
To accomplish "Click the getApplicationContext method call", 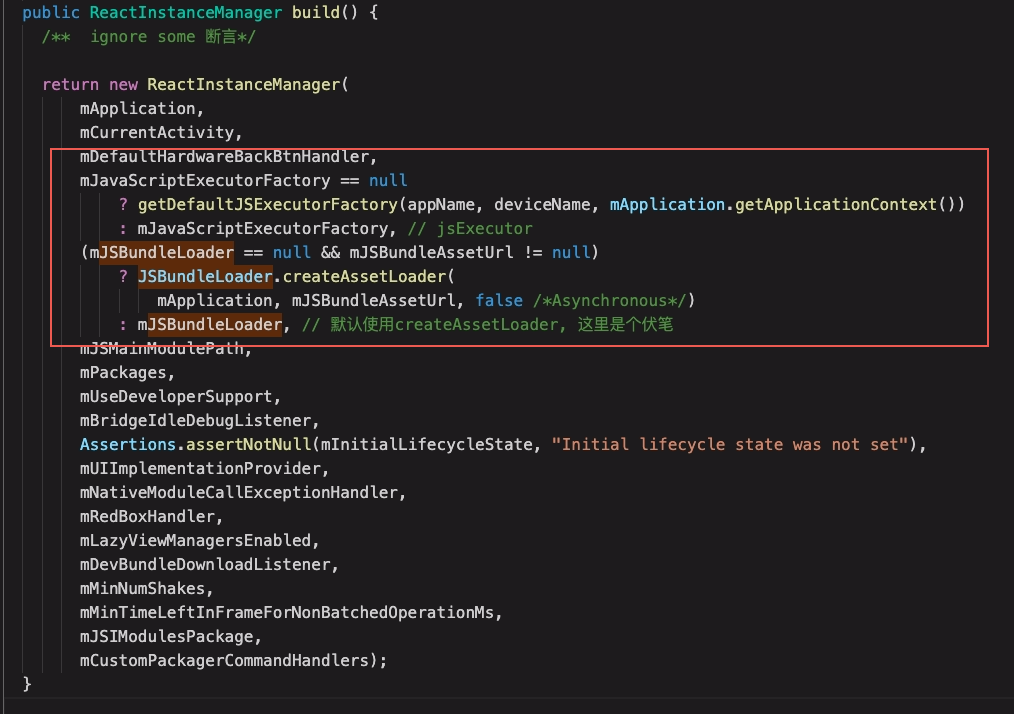I will [x=836, y=205].
